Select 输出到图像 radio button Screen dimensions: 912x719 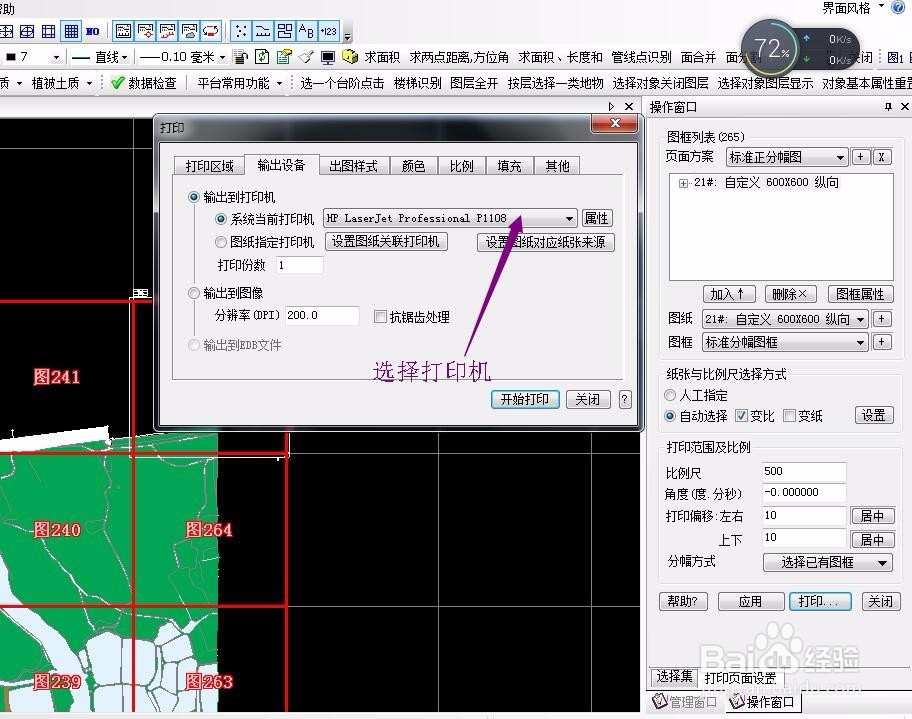click(x=194, y=293)
